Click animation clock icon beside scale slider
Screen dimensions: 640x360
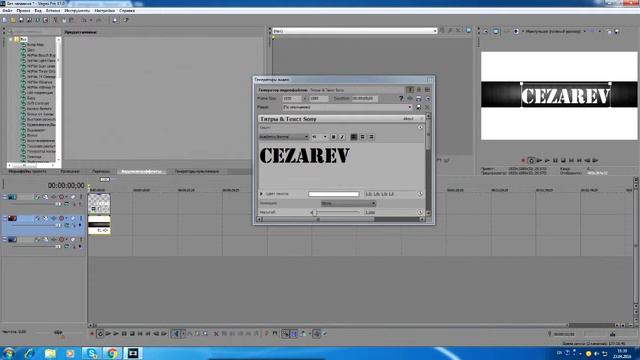click(x=420, y=212)
